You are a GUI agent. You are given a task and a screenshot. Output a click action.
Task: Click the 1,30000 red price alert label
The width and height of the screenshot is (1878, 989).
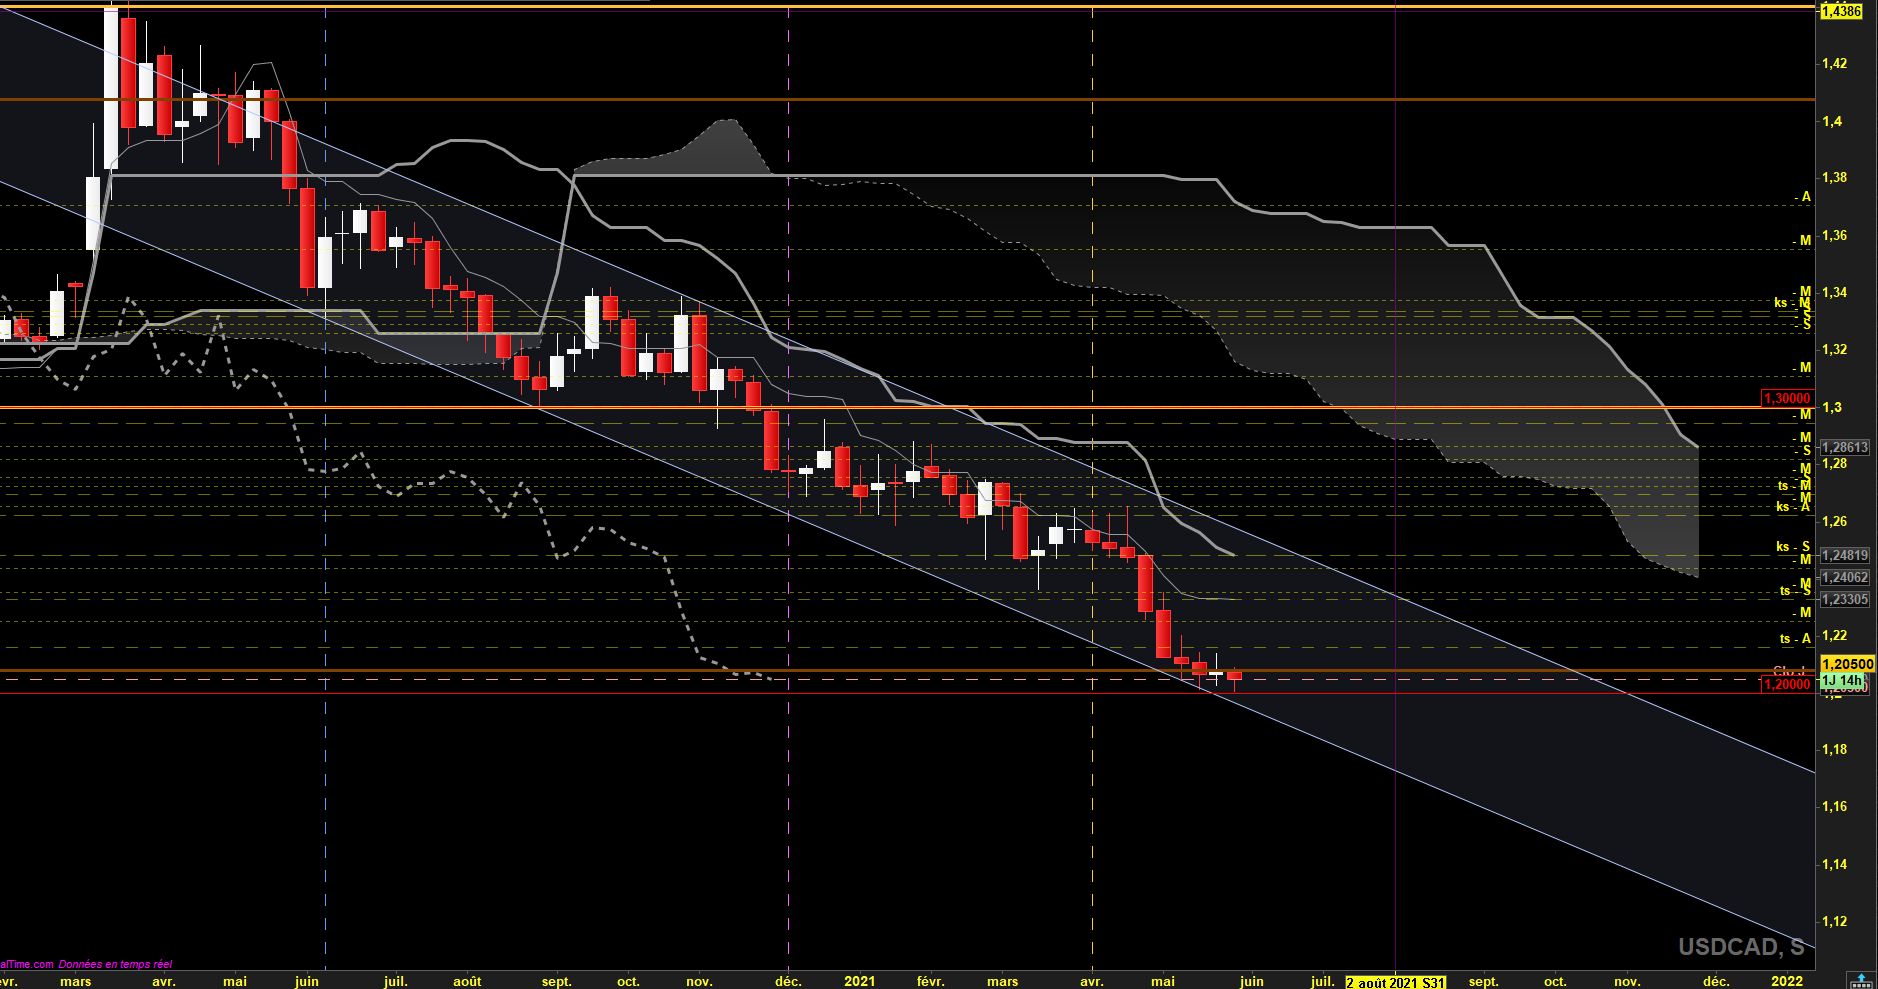[1786, 398]
